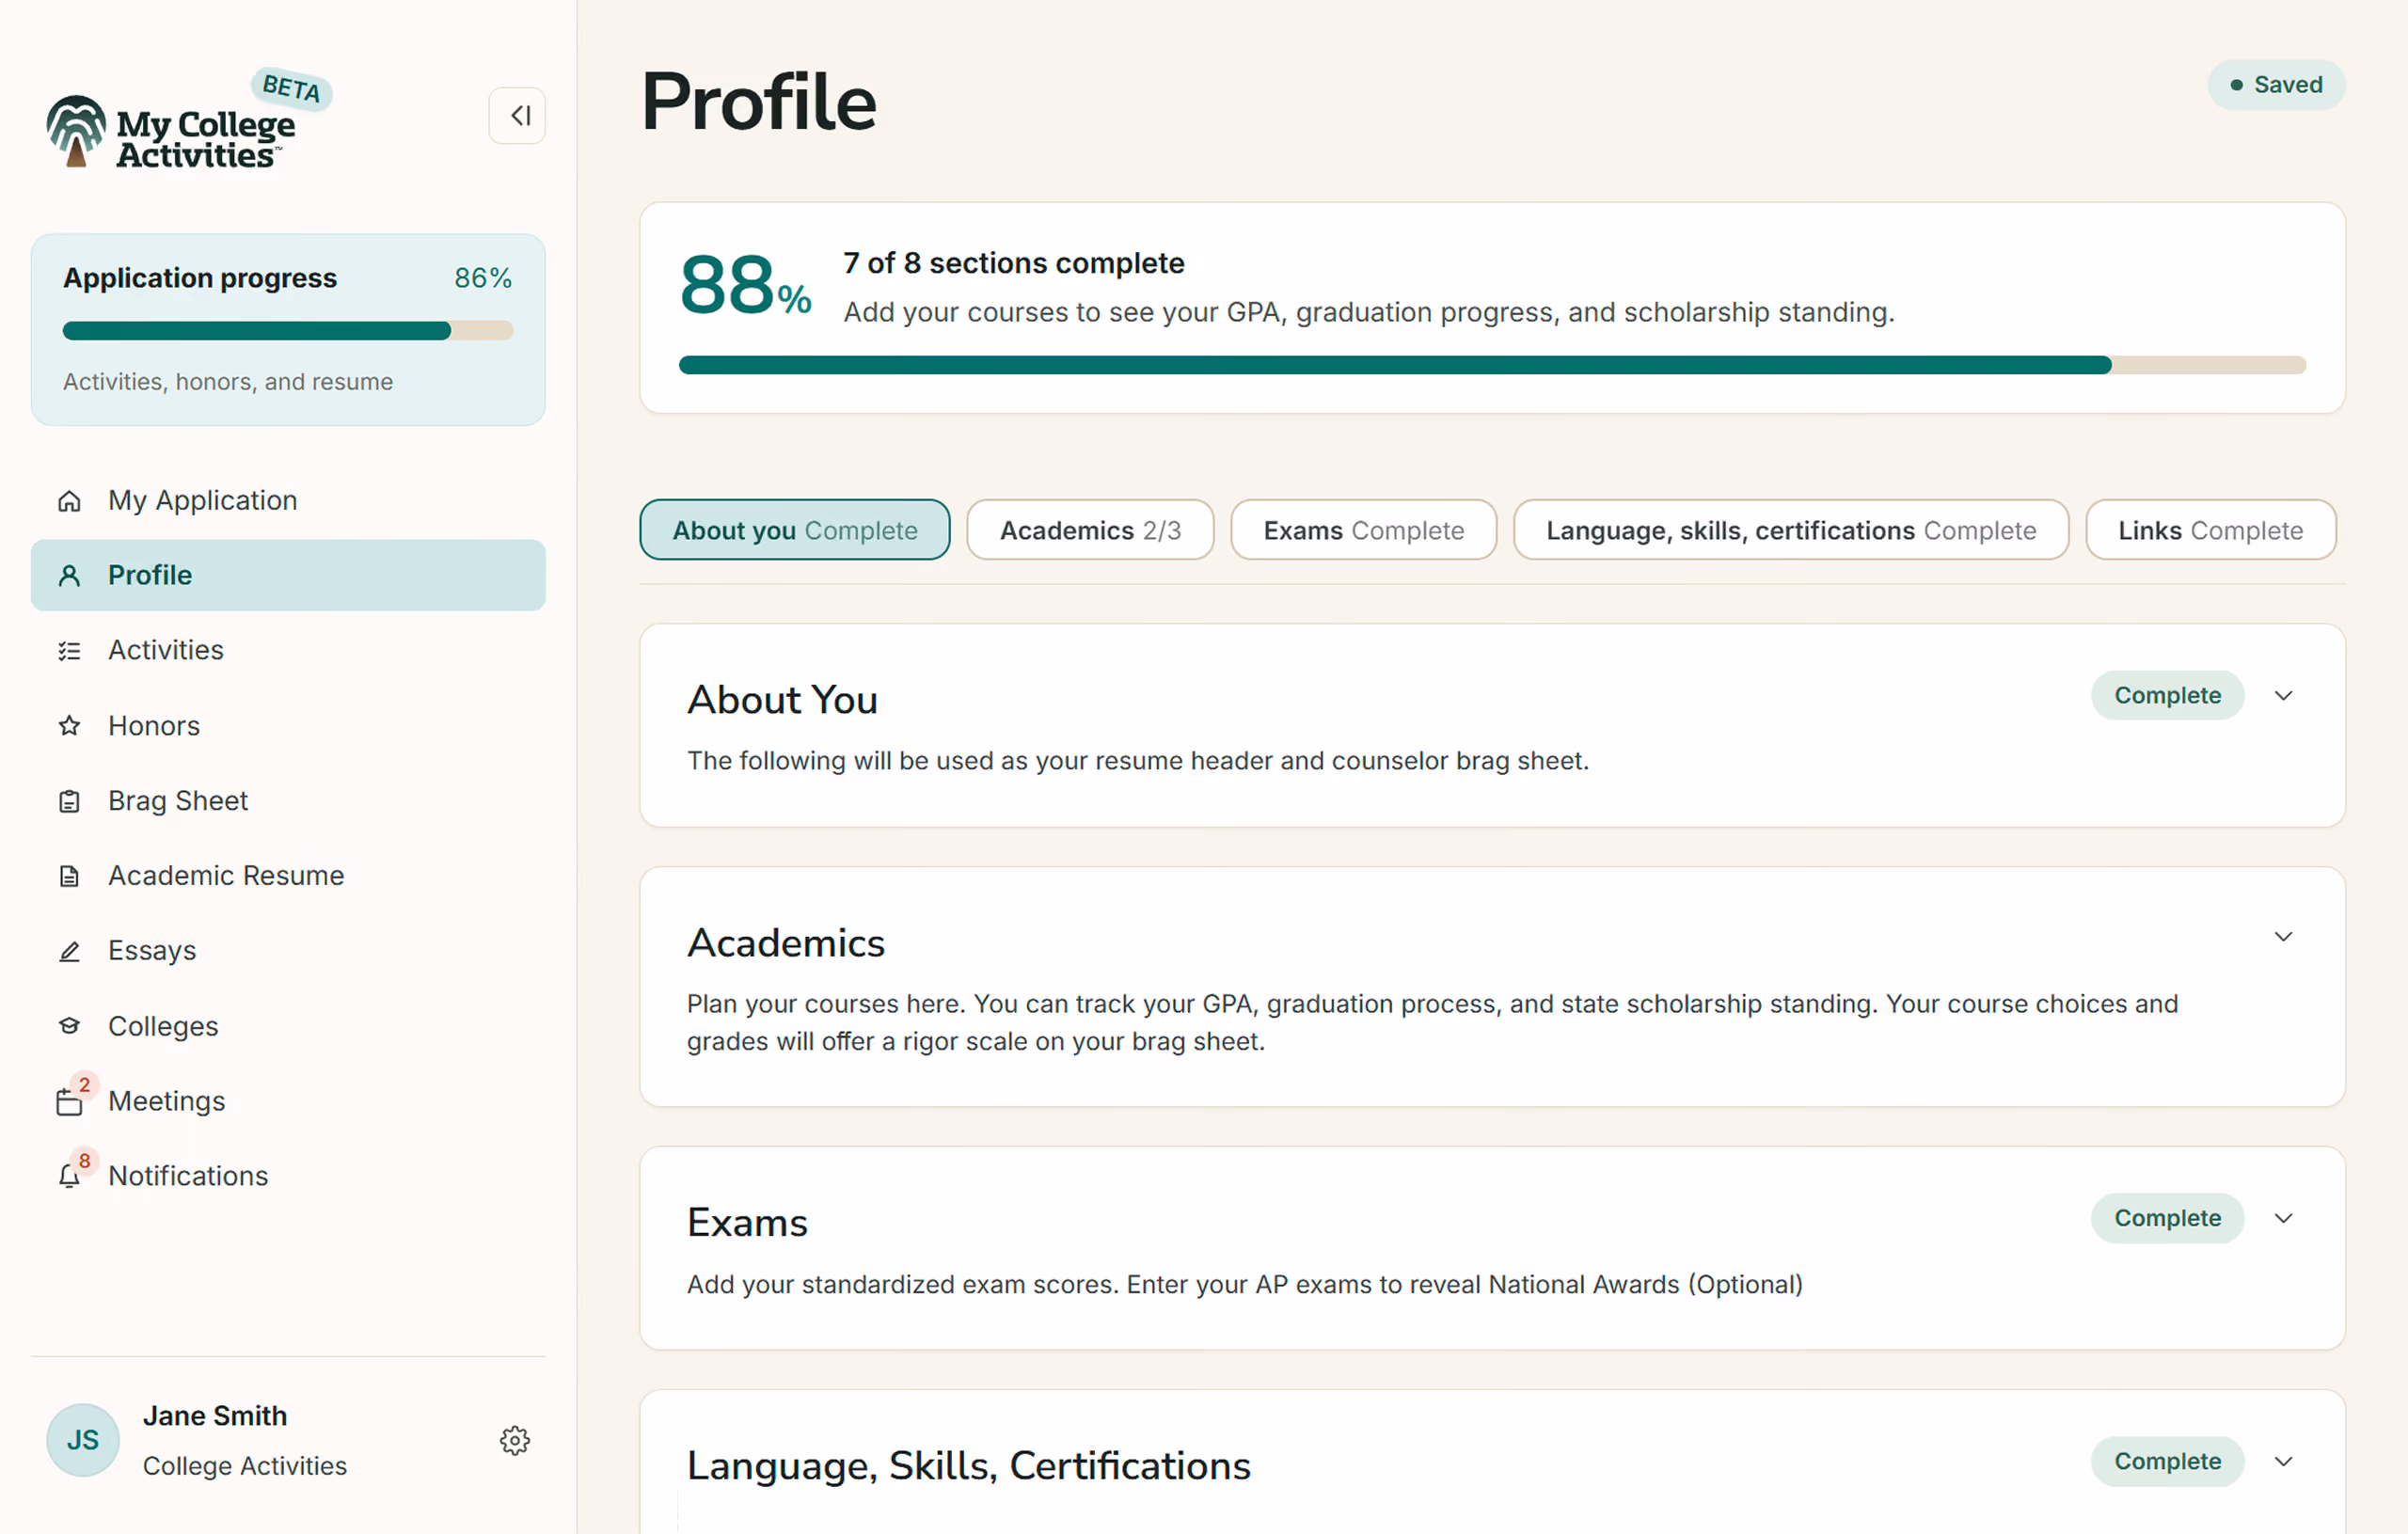Viewport: 2408px width, 1534px height.
Task: Click the bell icon with badge 8
Action: pyautogui.click(x=69, y=1177)
